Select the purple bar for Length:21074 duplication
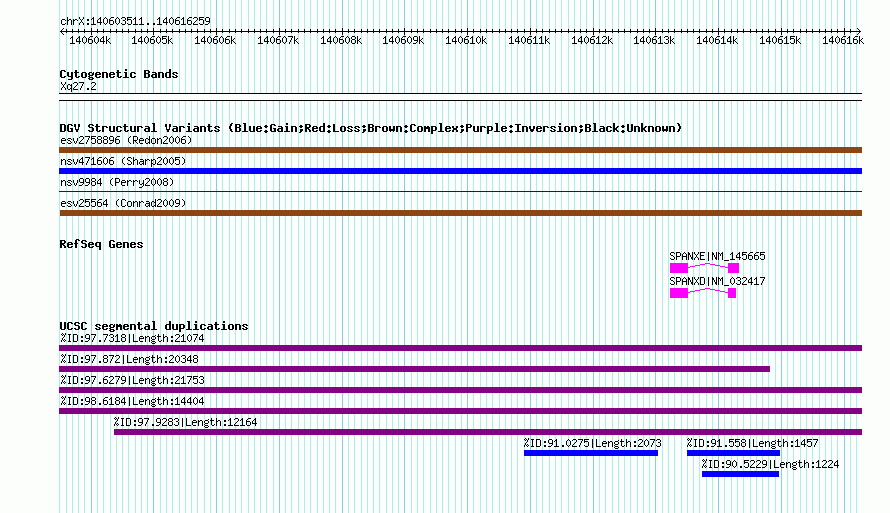This screenshot has width=890, height=513. tap(460, 348)
